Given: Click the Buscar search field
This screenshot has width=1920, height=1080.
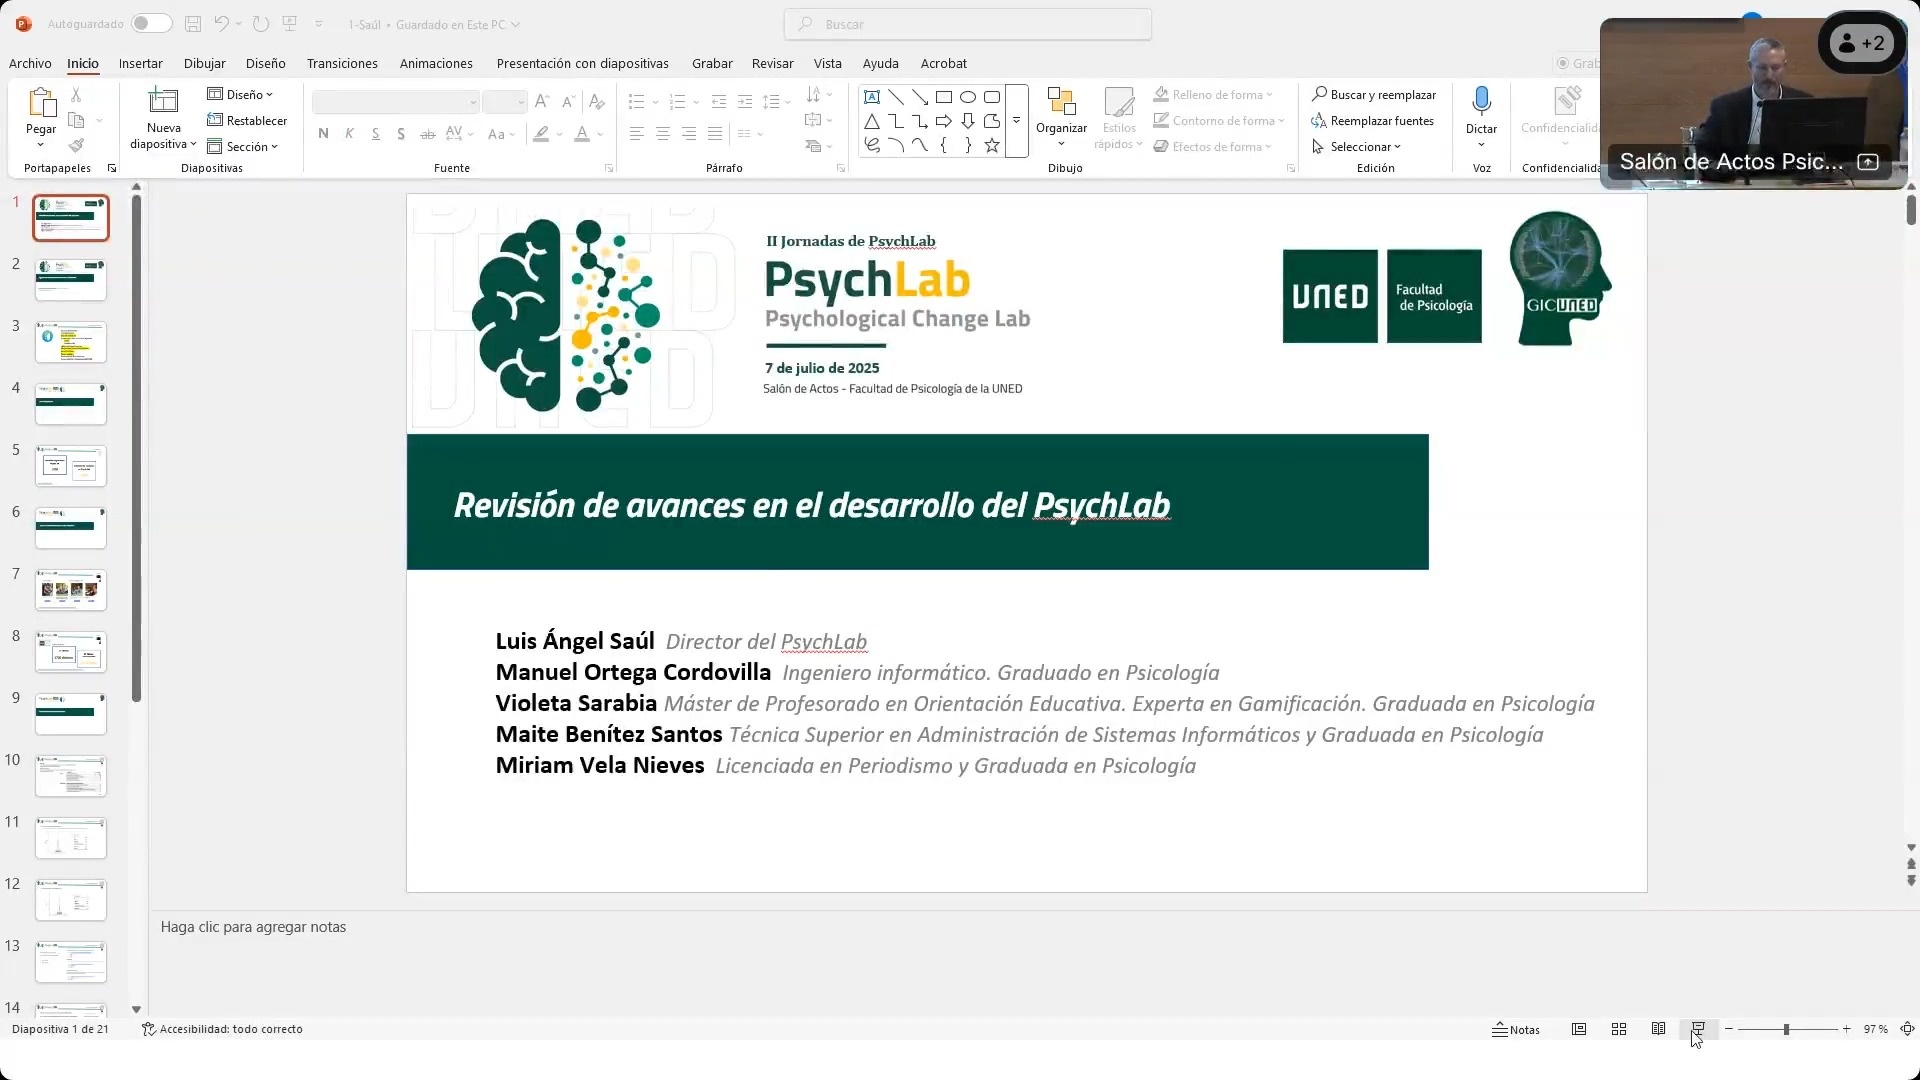Looking at the screenshot, I should (x=968, y=24).
